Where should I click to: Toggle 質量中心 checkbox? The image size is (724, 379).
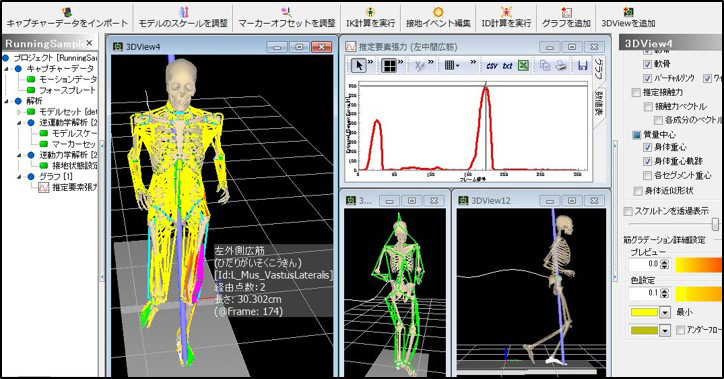[636, 135]
